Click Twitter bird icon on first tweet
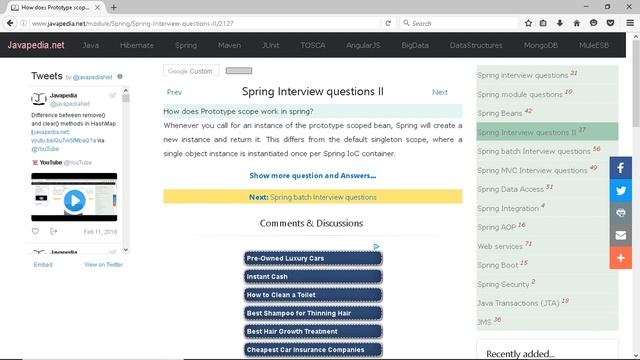Image resolution: width=640 pixels, height=360 pixels. [x=112, y=96]
